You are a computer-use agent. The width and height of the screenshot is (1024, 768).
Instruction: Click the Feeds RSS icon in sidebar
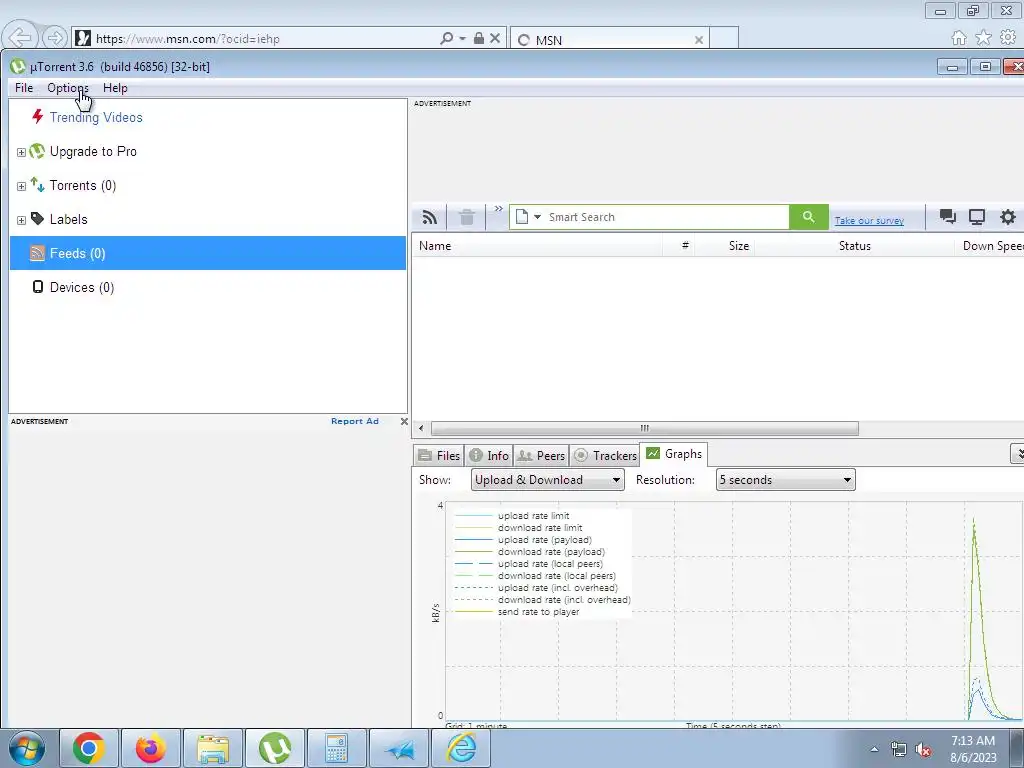point(37,253)
